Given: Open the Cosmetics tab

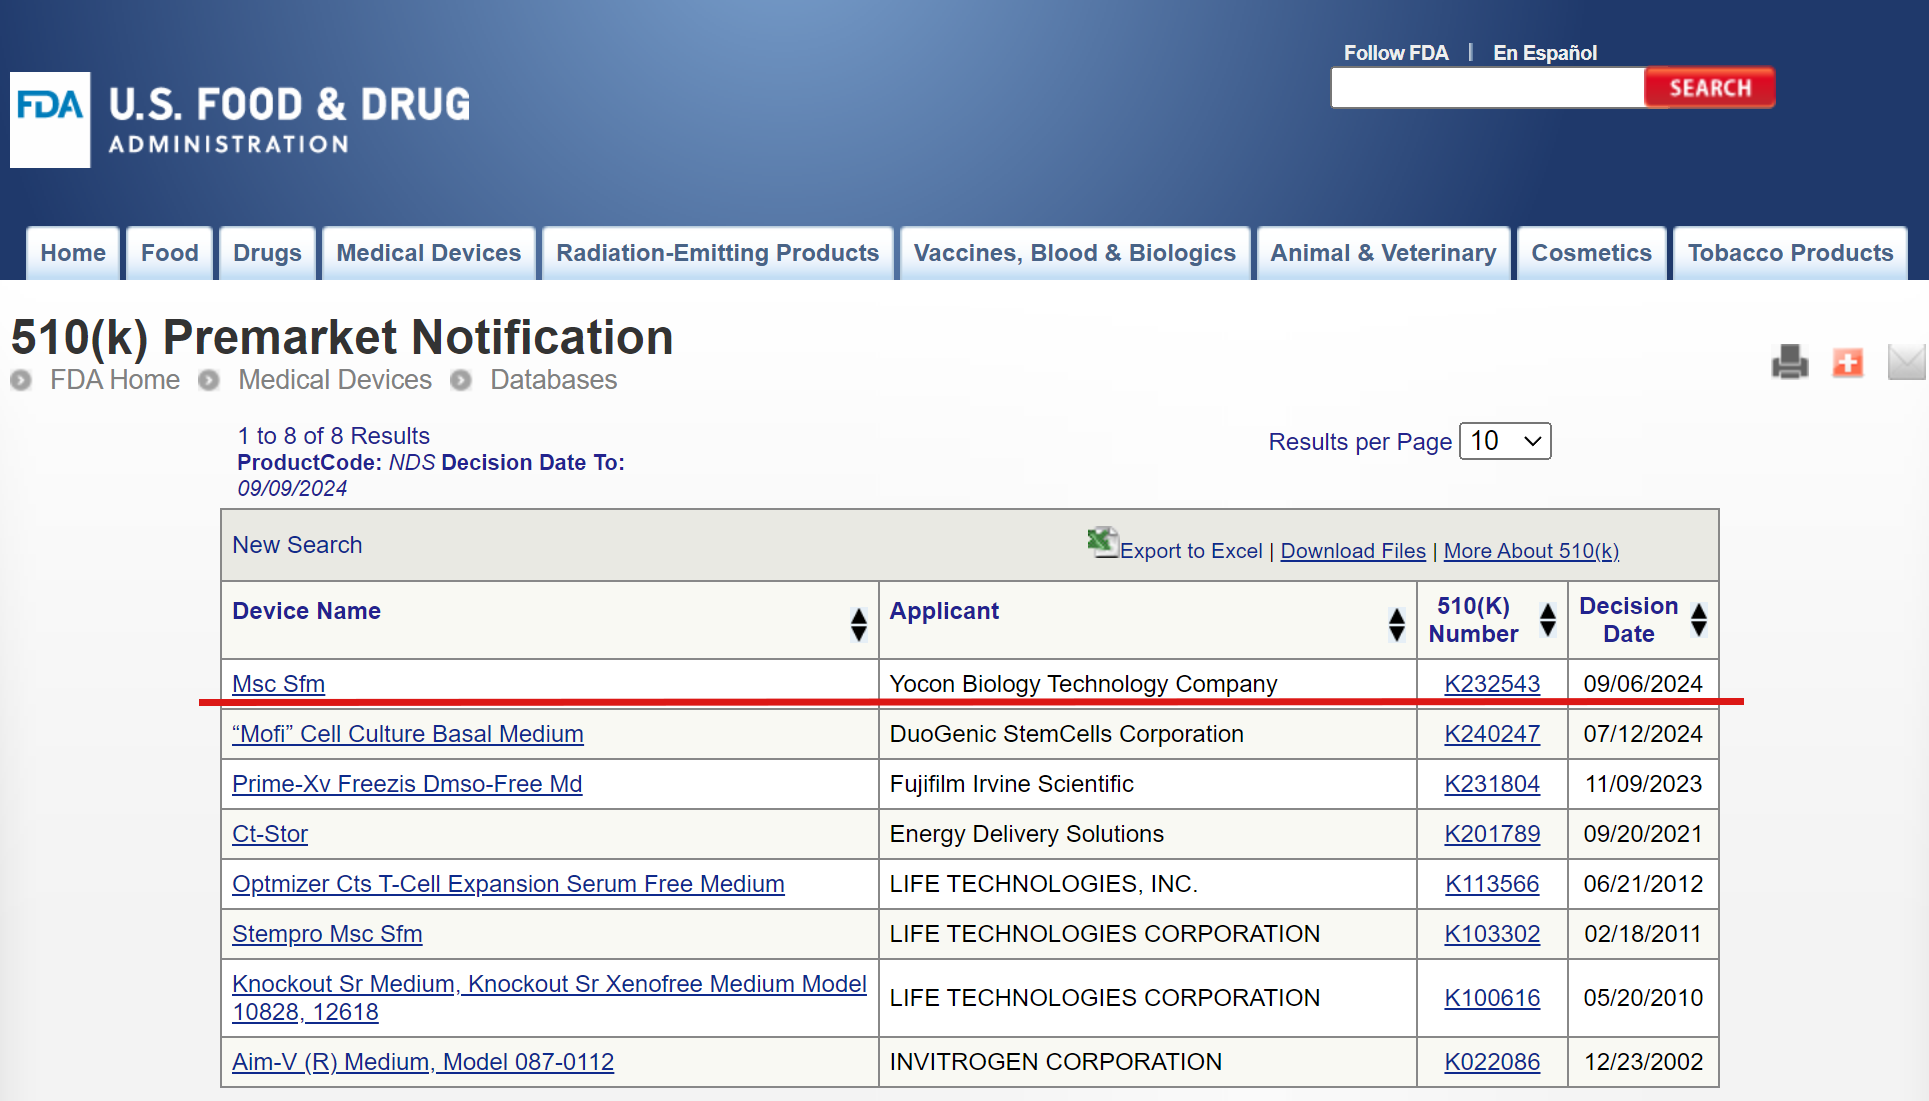Looking at the screenshot, I should click(1592, 253).
